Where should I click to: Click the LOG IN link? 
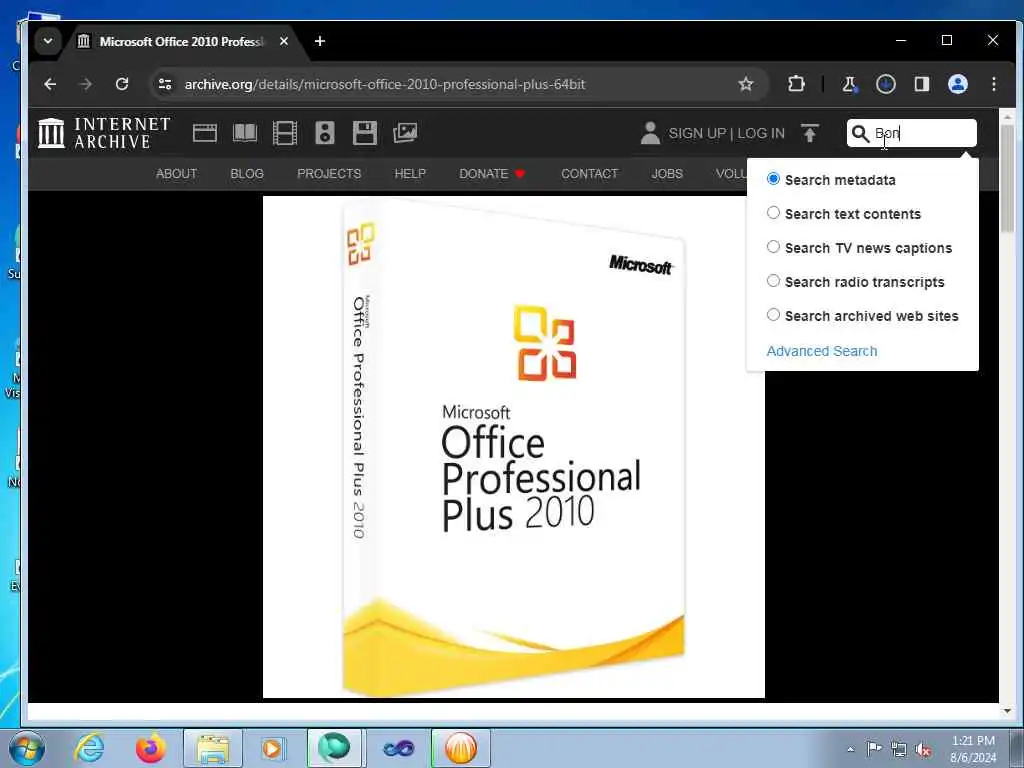761,133
